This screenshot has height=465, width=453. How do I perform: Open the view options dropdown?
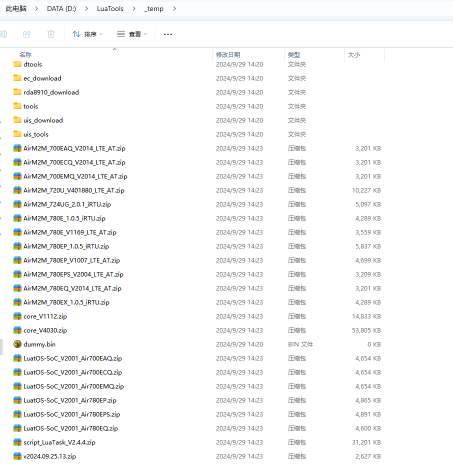click(x=132, y=34)
